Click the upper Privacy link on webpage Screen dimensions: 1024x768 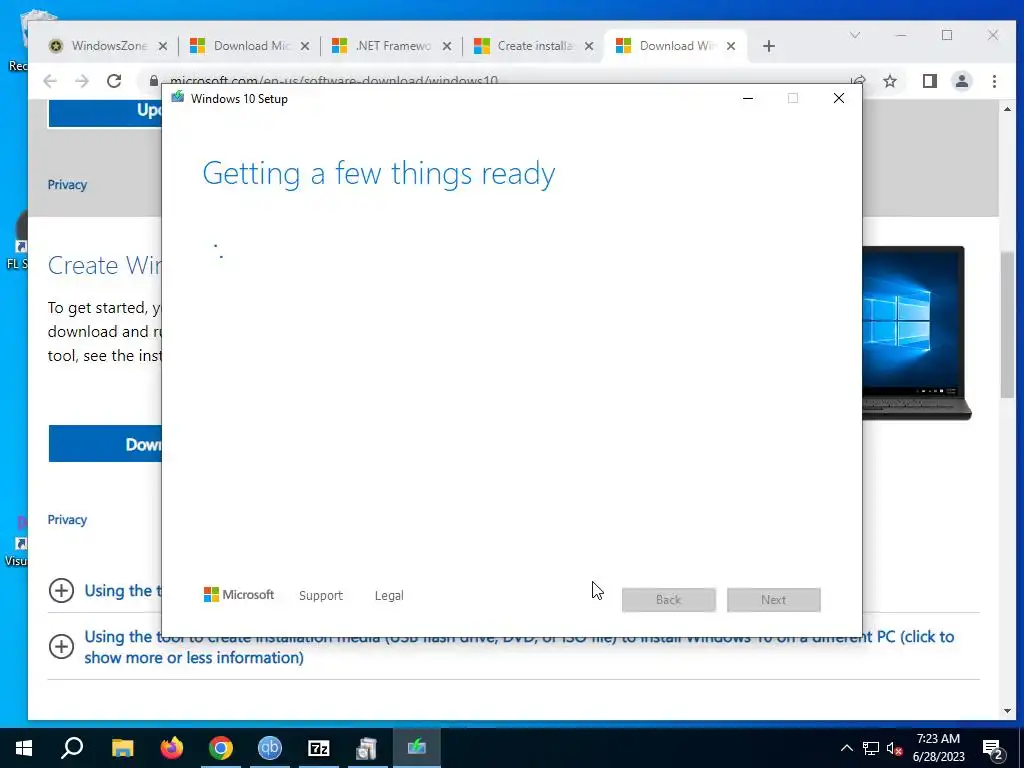click(67, 185)
